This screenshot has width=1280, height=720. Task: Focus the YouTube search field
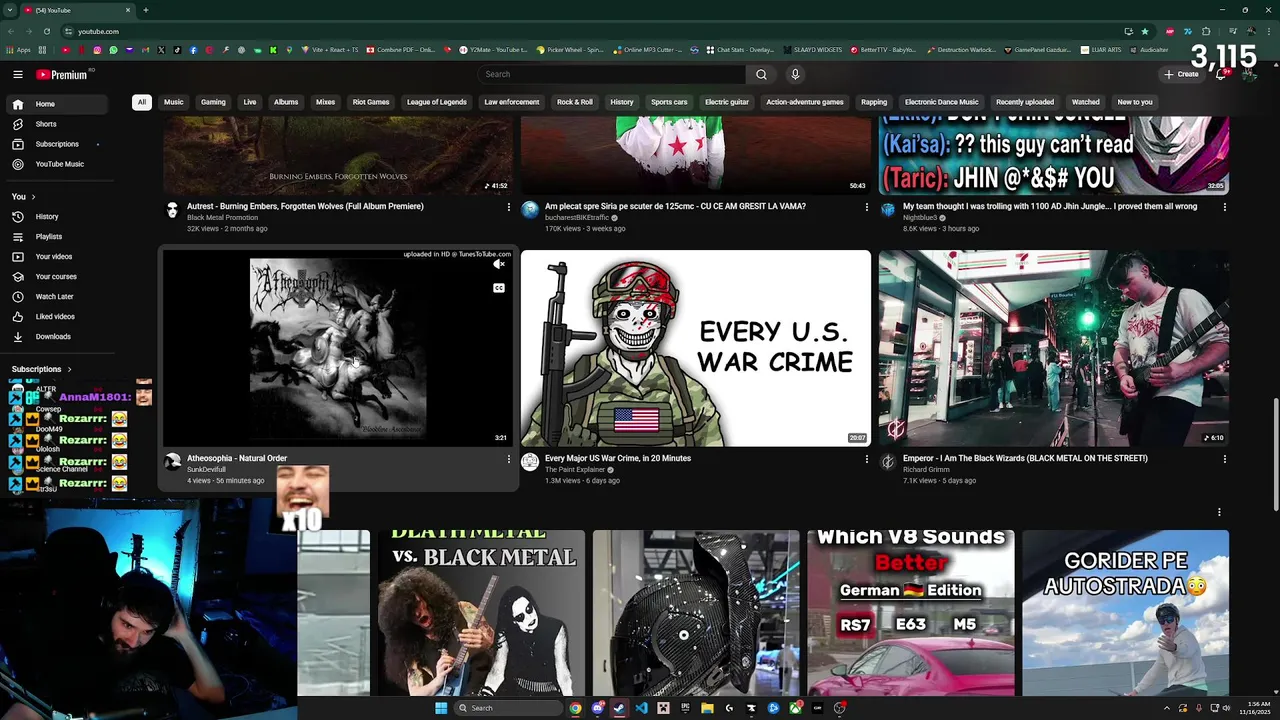pos(612,74)
